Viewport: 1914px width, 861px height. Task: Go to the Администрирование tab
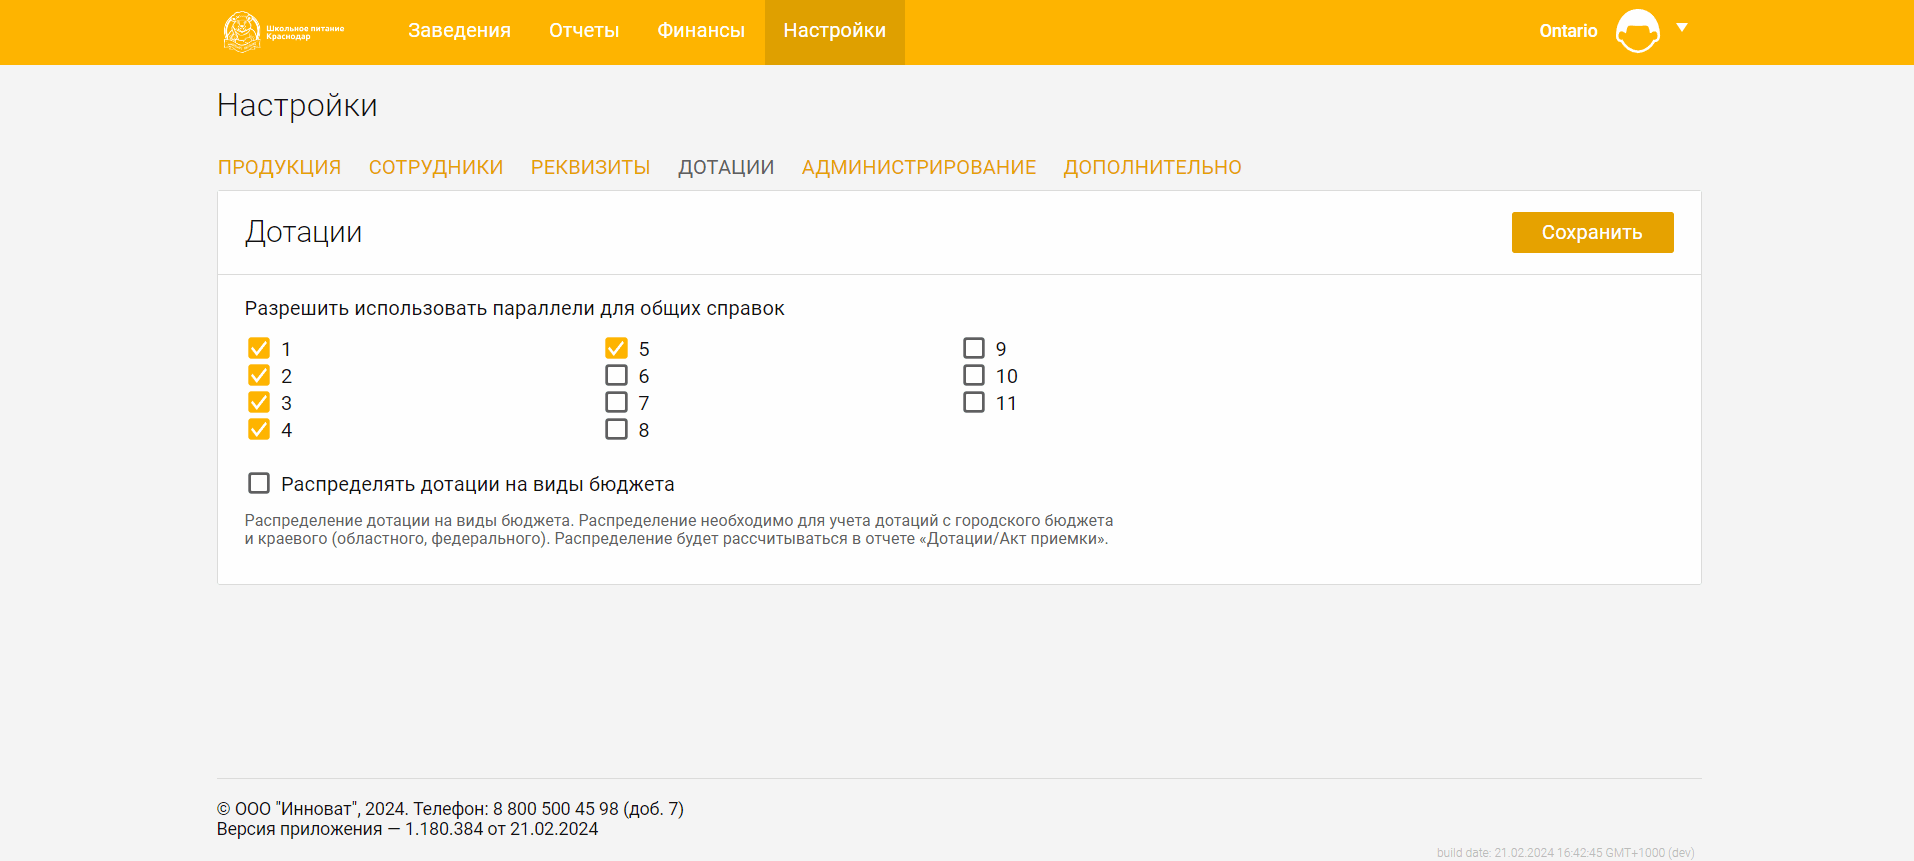(918, 167)
